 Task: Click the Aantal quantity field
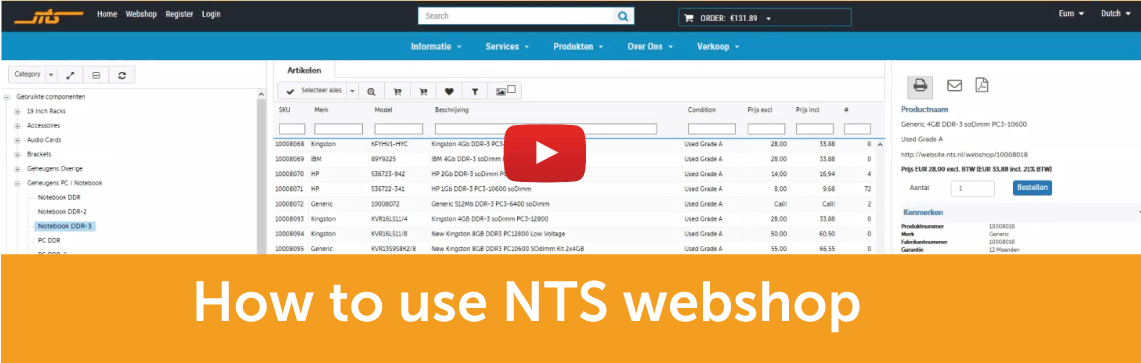click(972, 188)
